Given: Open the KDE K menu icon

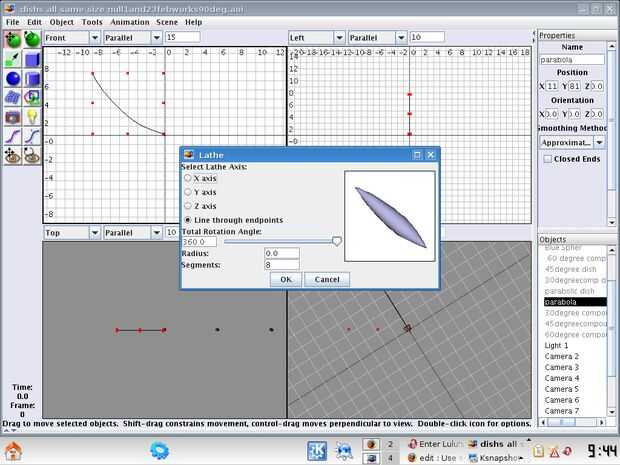Looking at the screenshot, I should pyautogui.click(x=317, y=451).
